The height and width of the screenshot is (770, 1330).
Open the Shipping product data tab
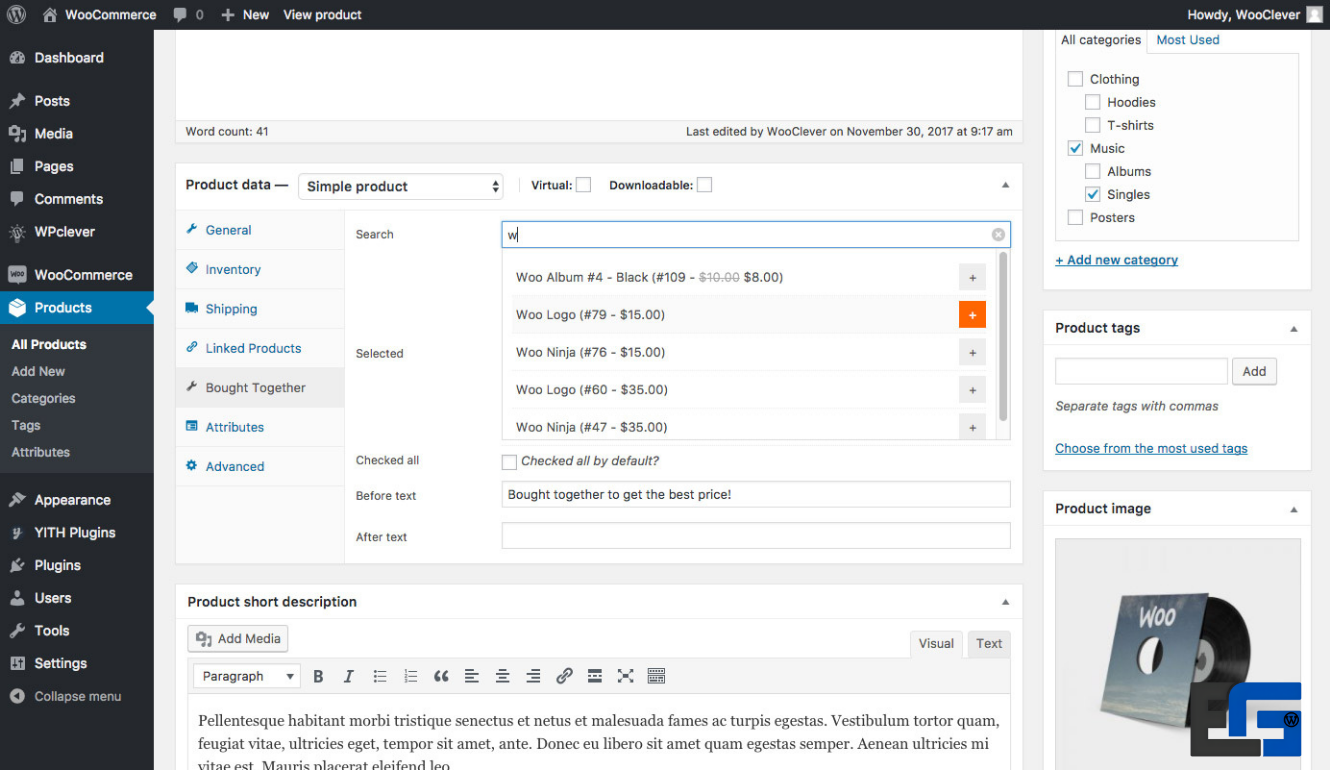click(x=260, y=309)
